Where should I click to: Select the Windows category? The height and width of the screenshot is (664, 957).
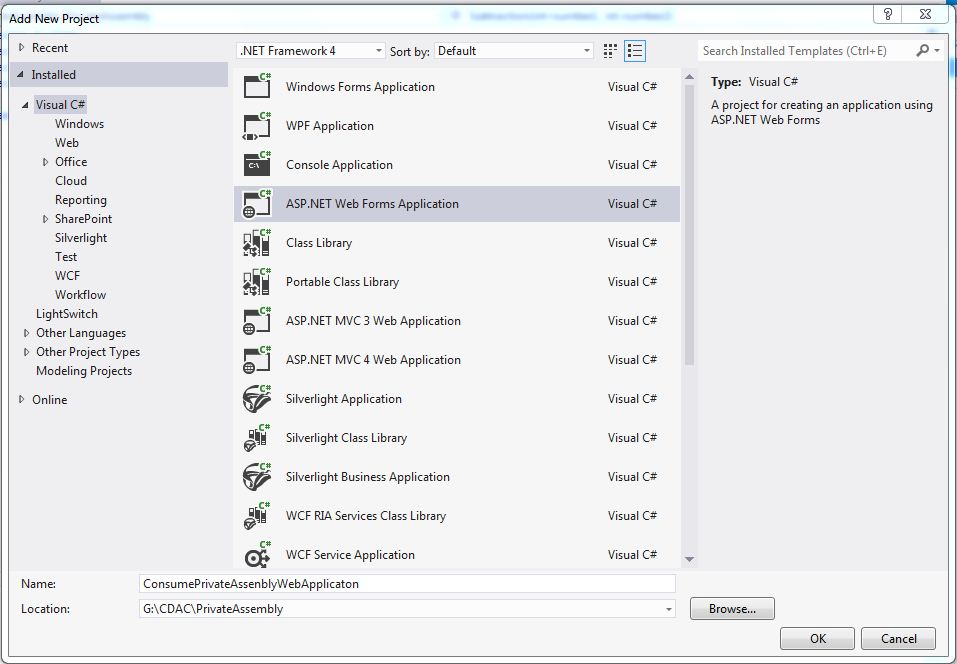click(x=79, y=124)
